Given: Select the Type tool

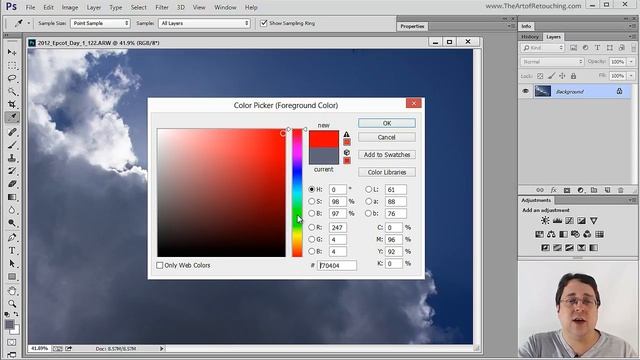Looking at the screenshot, I should coord(12,251).
